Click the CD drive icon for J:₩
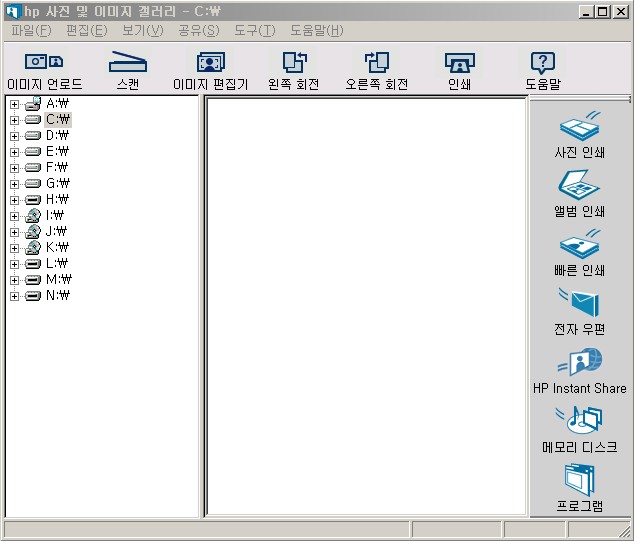 33,232
